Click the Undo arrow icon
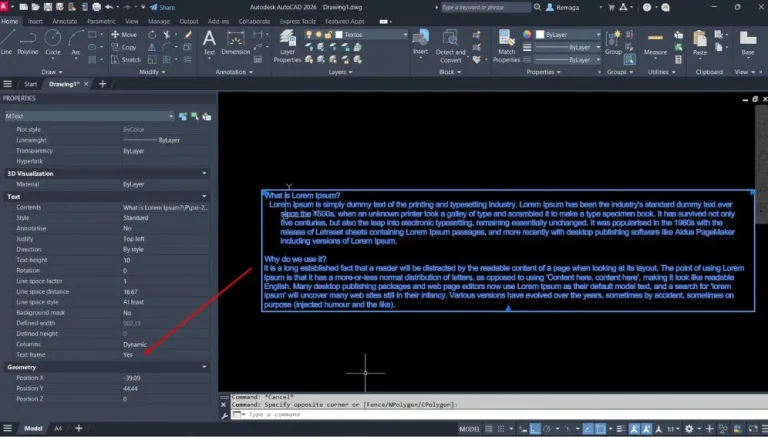The image size is (768, 437). [109, 7]
